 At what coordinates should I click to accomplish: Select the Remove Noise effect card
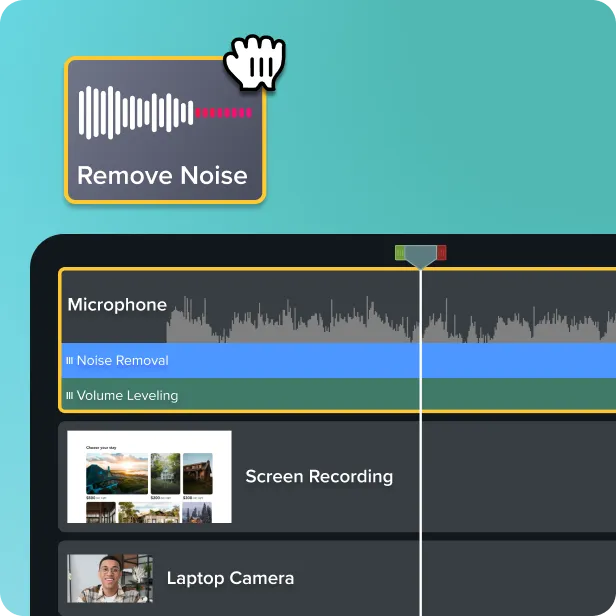(165, 130)
